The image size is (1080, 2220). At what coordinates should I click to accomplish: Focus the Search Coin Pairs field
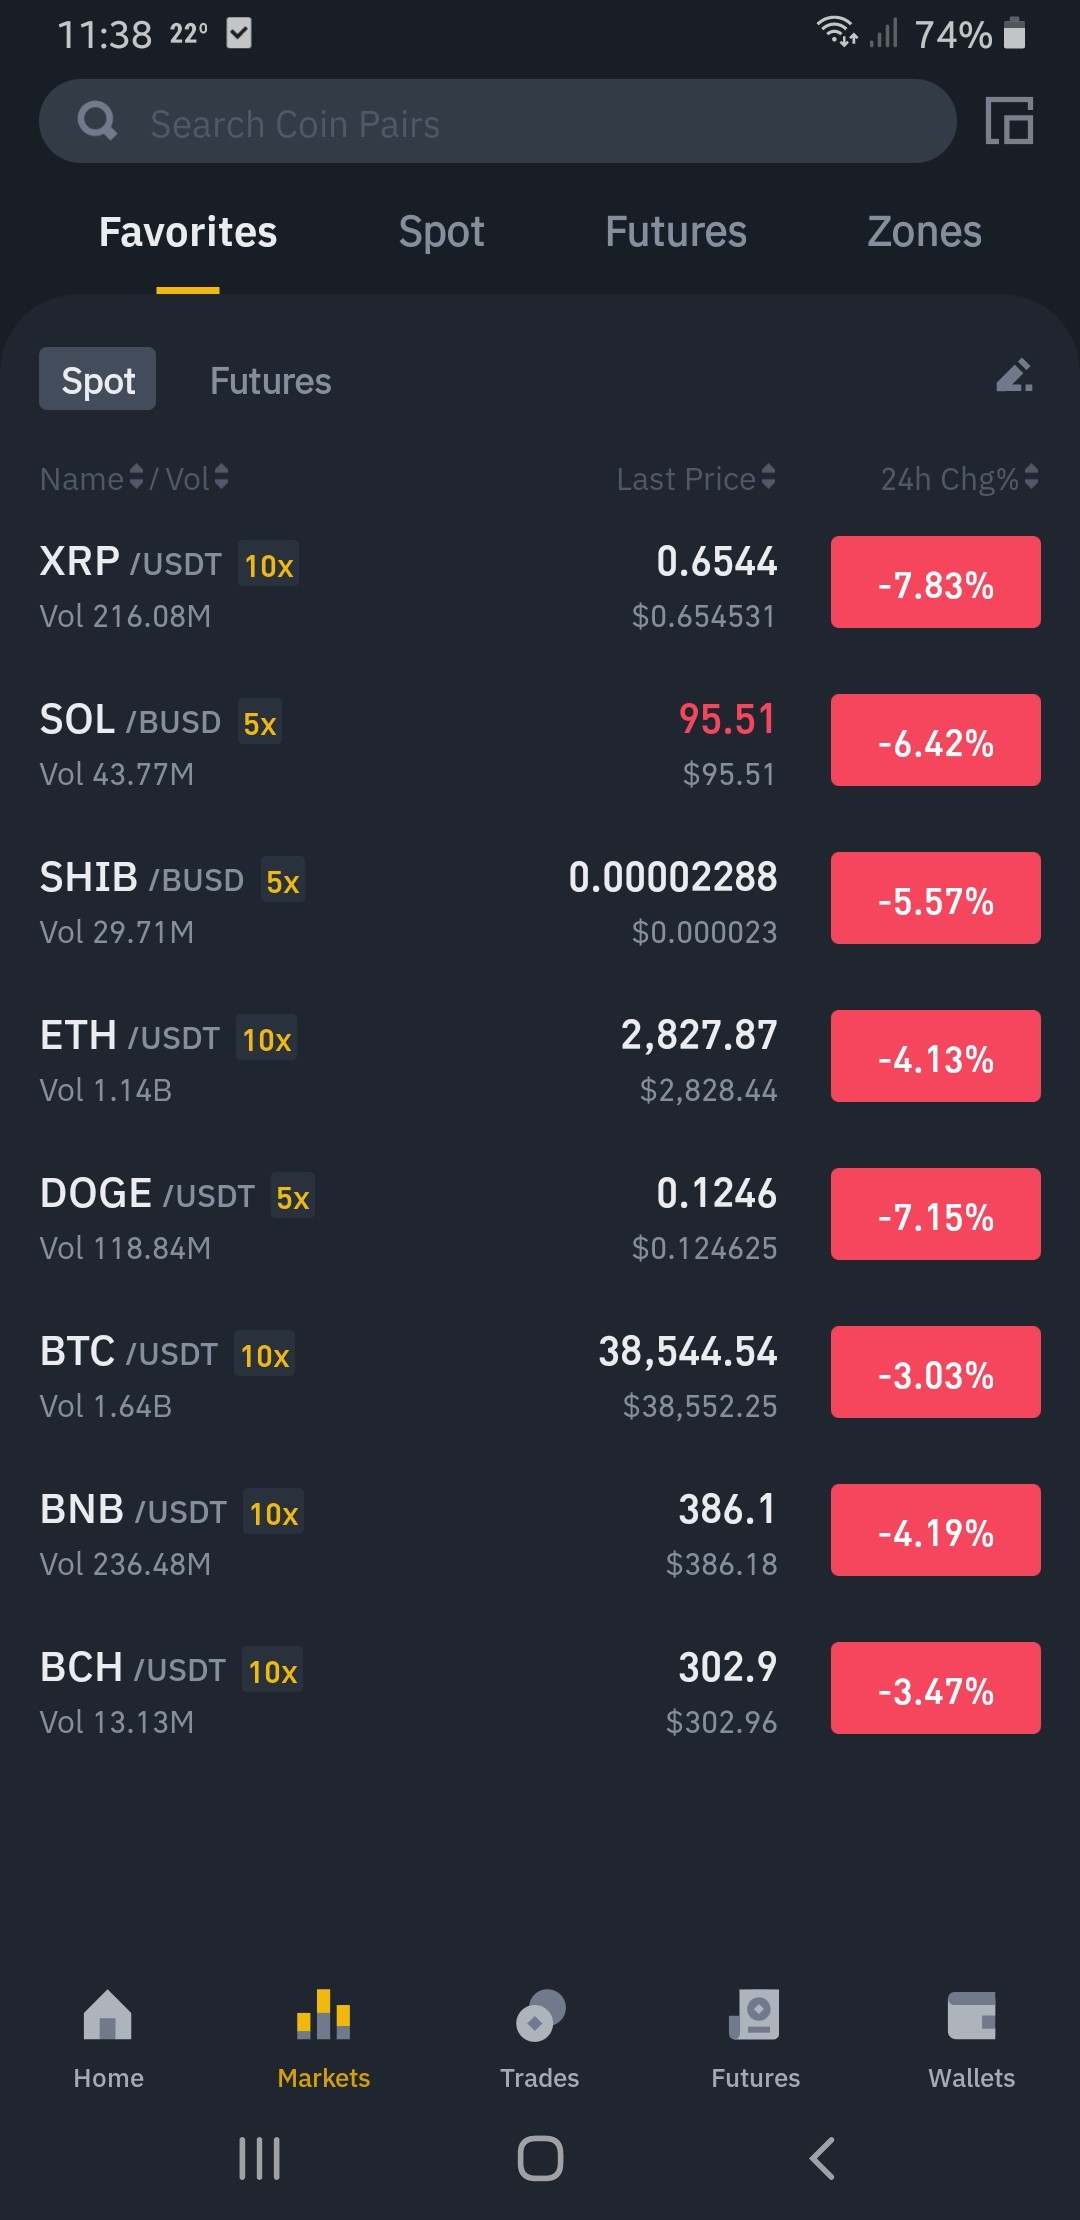coord(497,121)
